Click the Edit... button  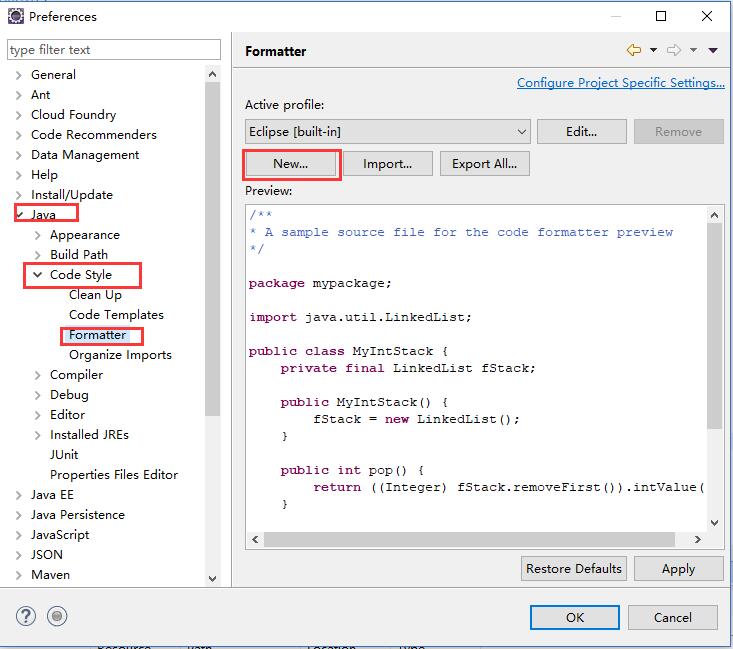(582, 132)
